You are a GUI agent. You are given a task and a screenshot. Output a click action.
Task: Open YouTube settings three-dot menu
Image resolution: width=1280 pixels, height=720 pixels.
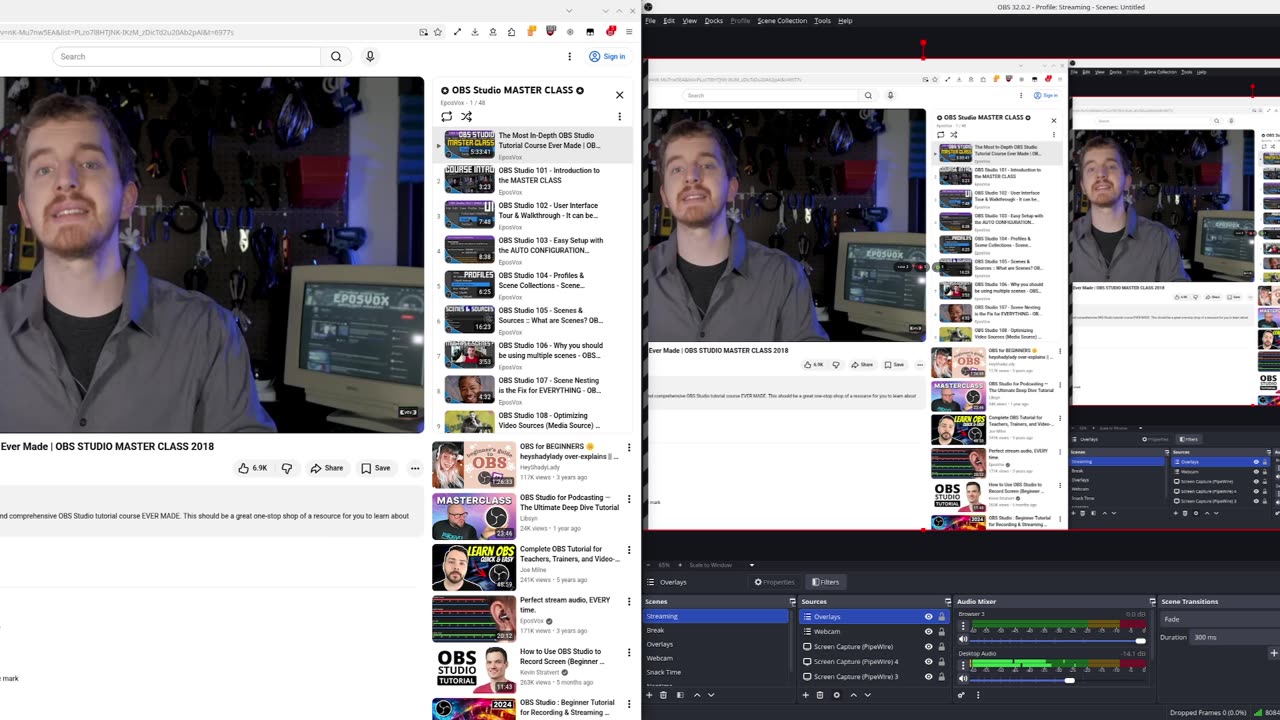570,56
